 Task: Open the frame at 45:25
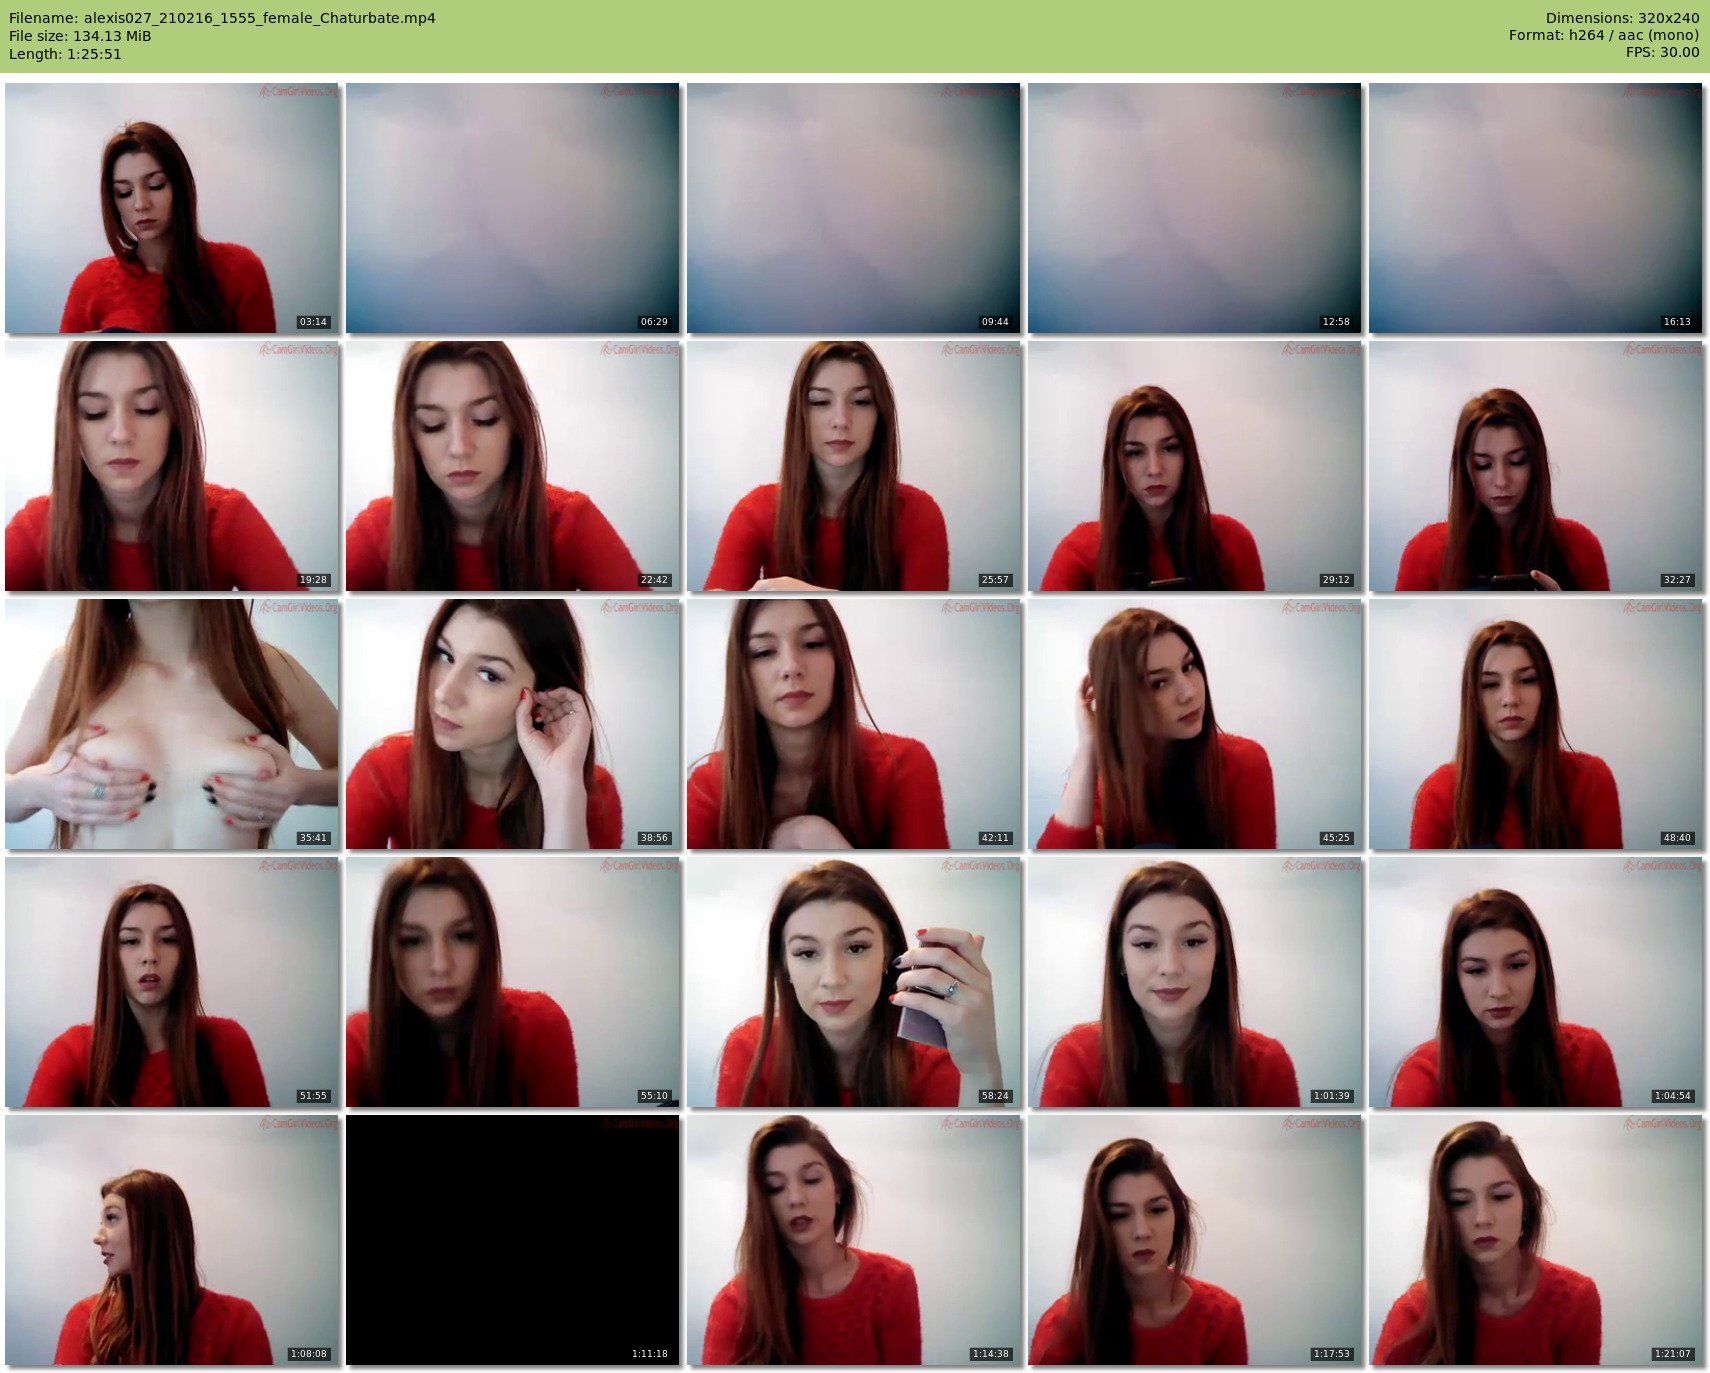tap(1194, 724)
